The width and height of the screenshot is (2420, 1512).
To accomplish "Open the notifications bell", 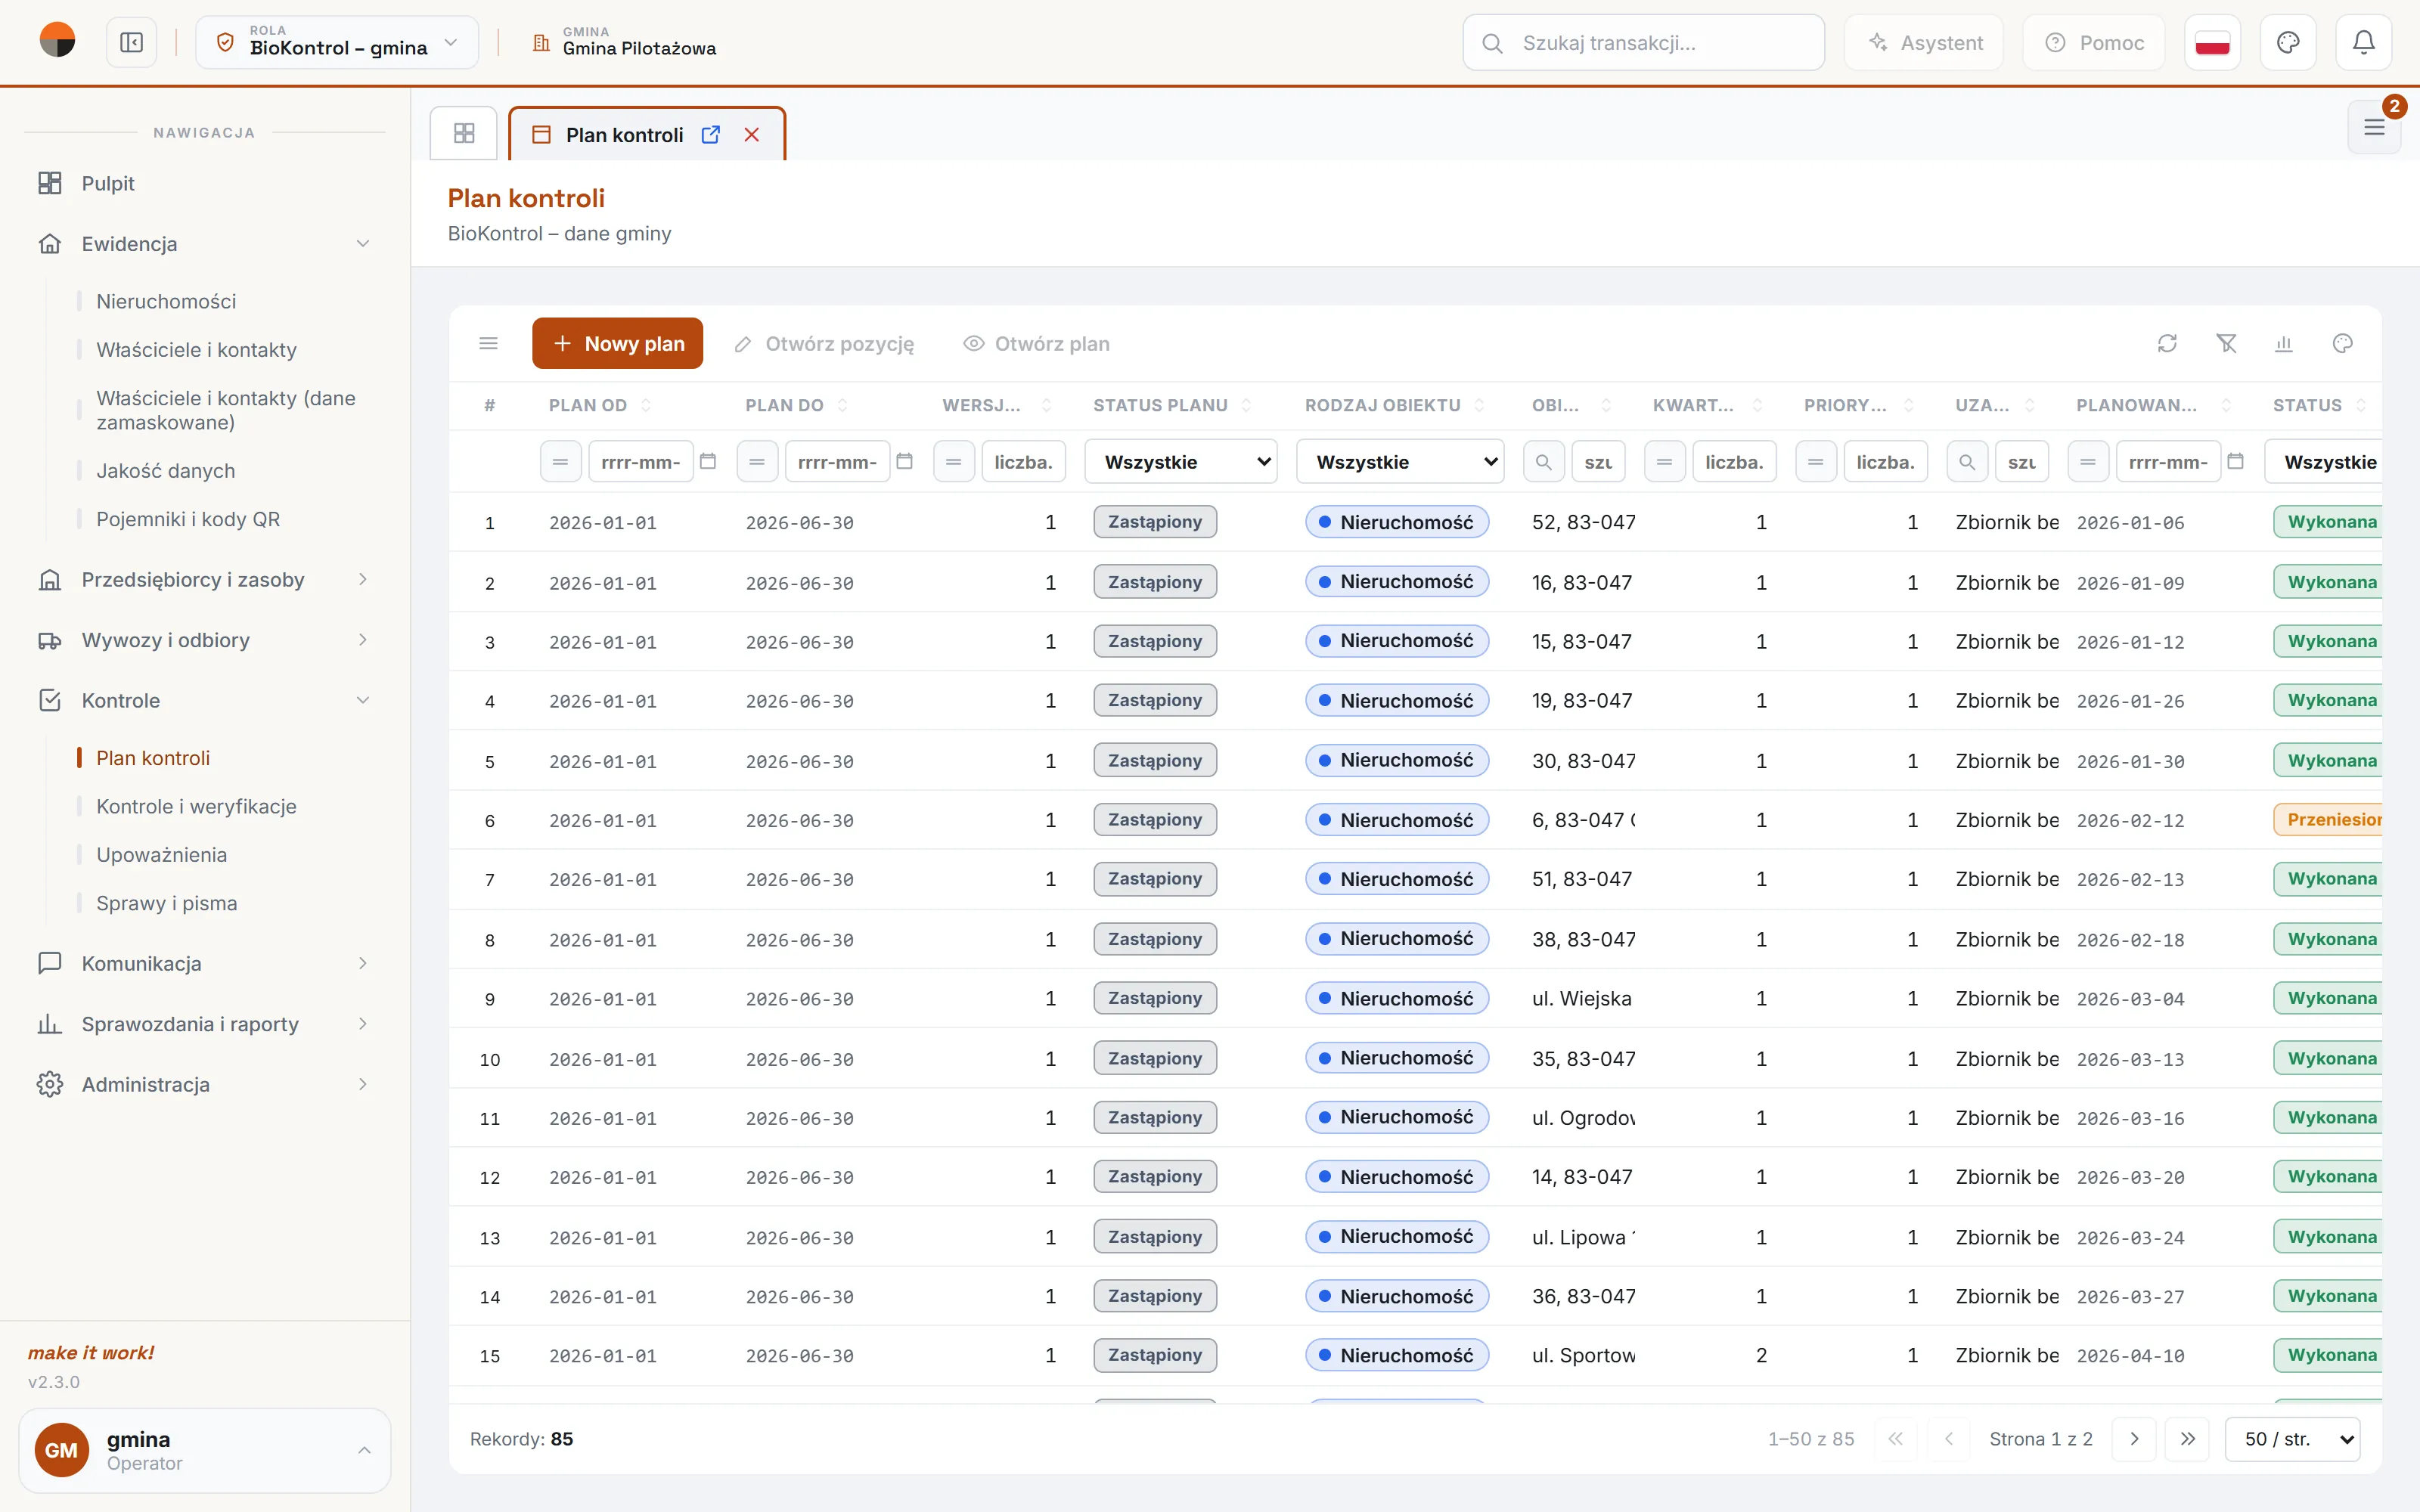I will point(2363,42).
